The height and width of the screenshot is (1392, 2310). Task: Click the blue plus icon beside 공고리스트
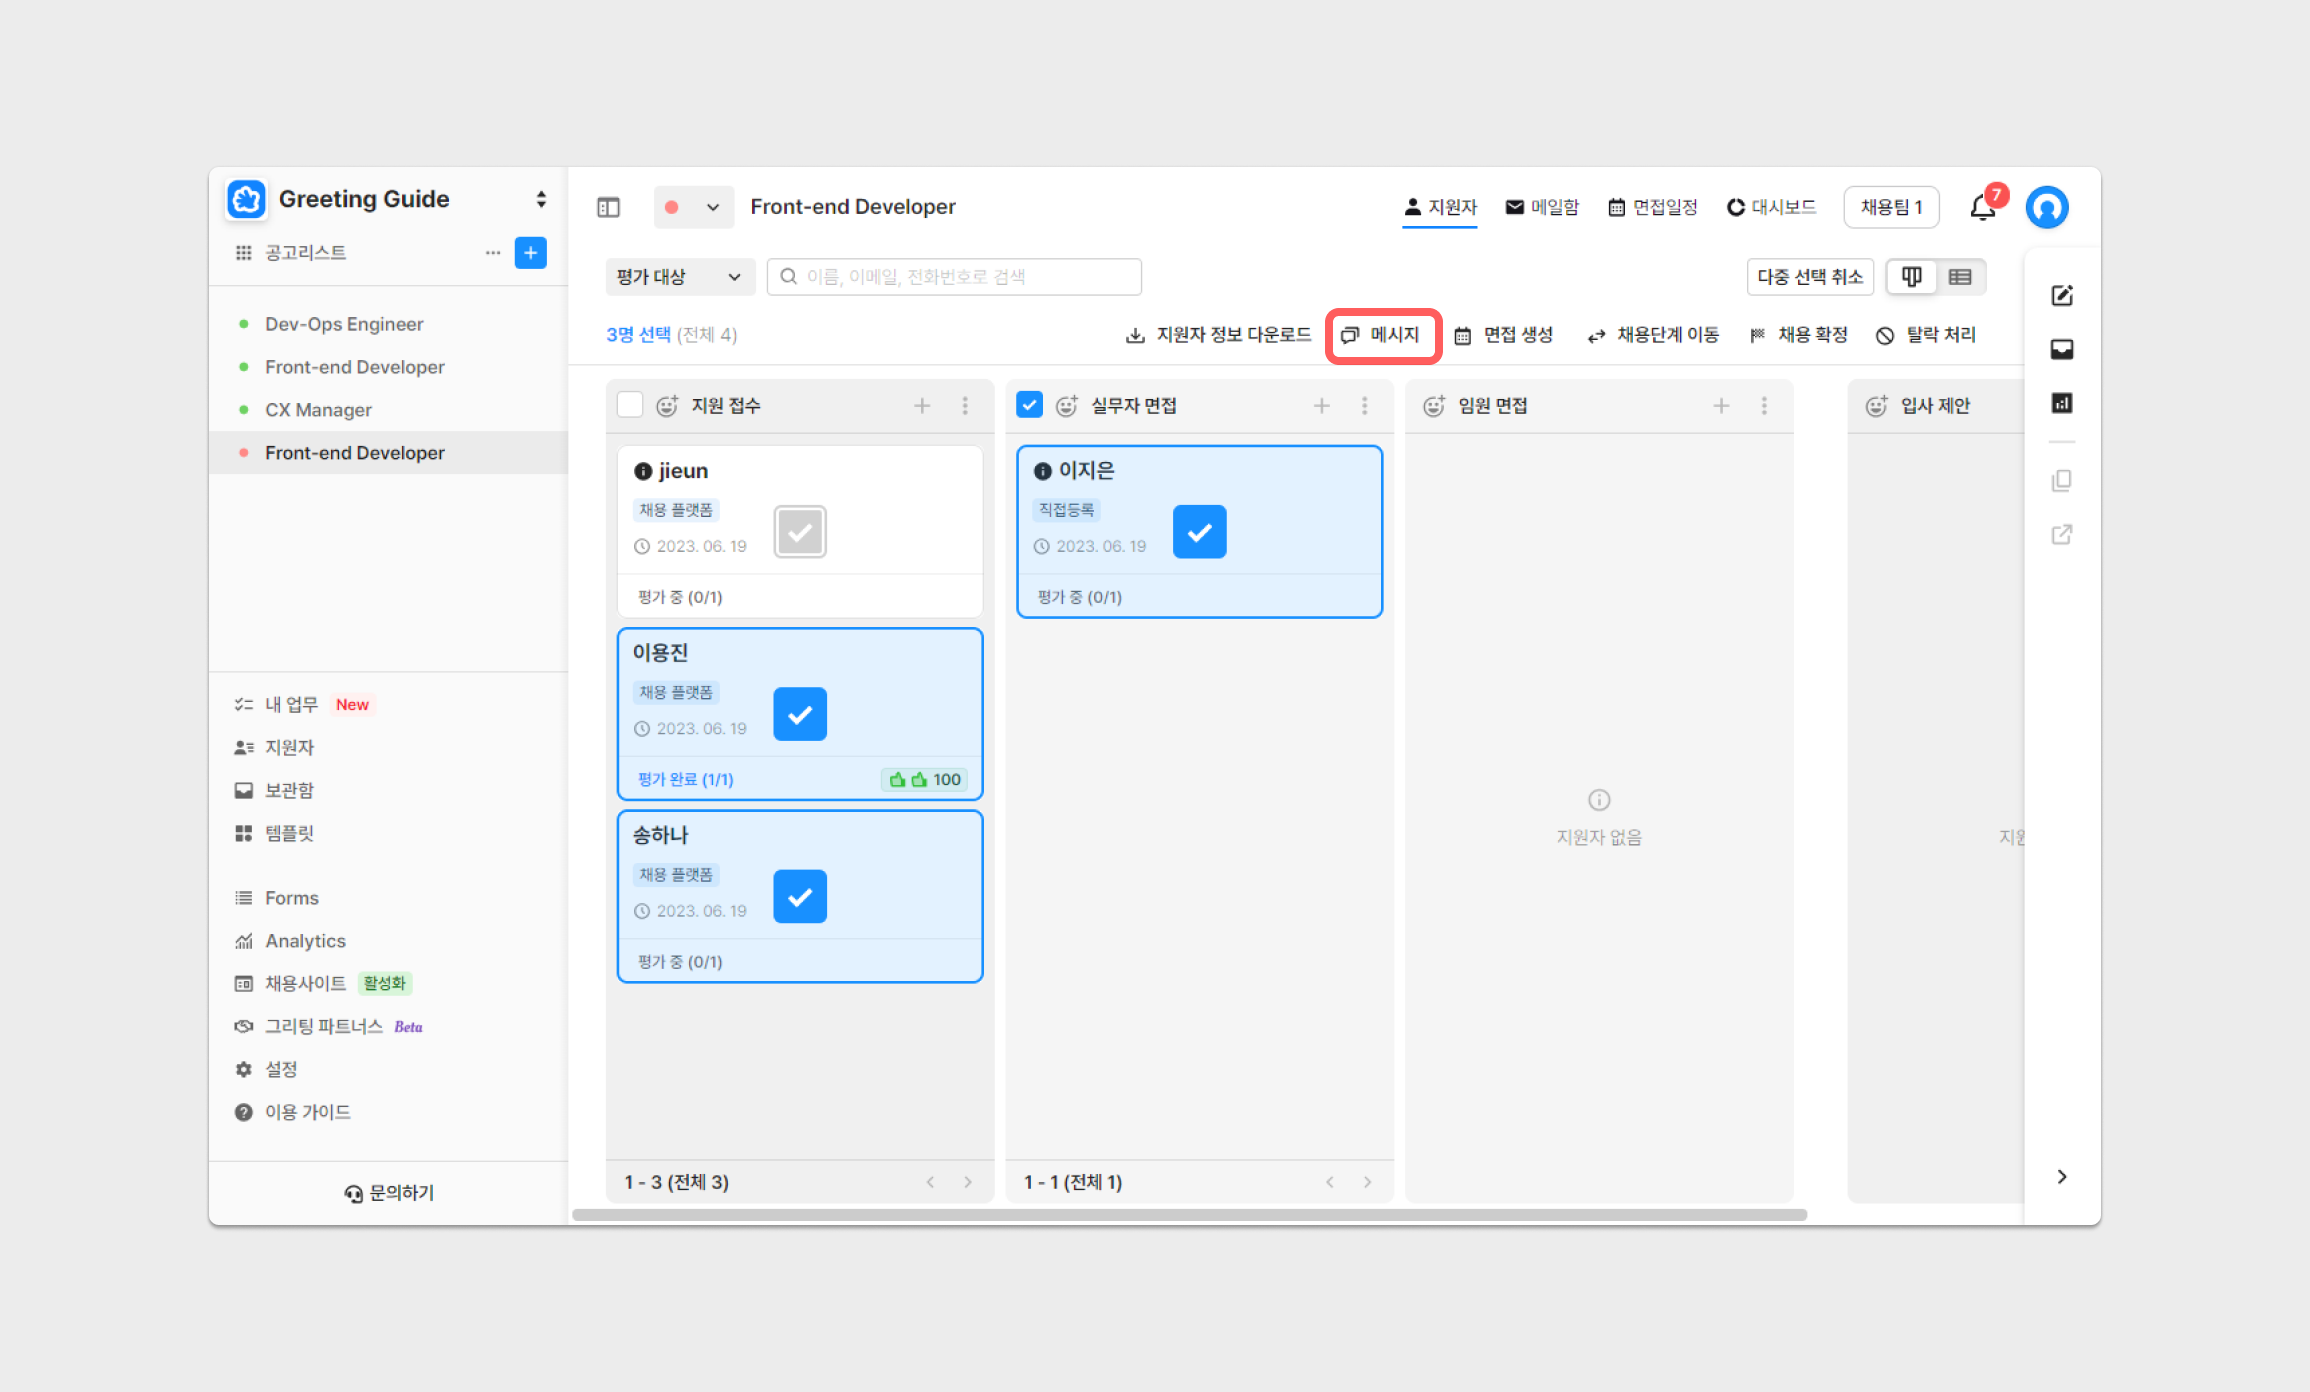coord(530,252)
